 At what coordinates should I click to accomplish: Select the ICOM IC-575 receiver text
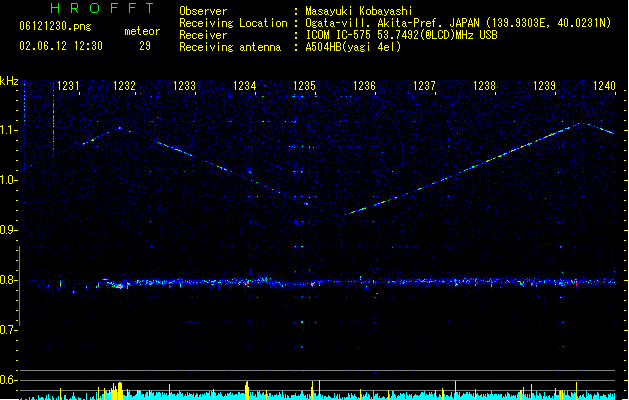(x=401, y=35)
